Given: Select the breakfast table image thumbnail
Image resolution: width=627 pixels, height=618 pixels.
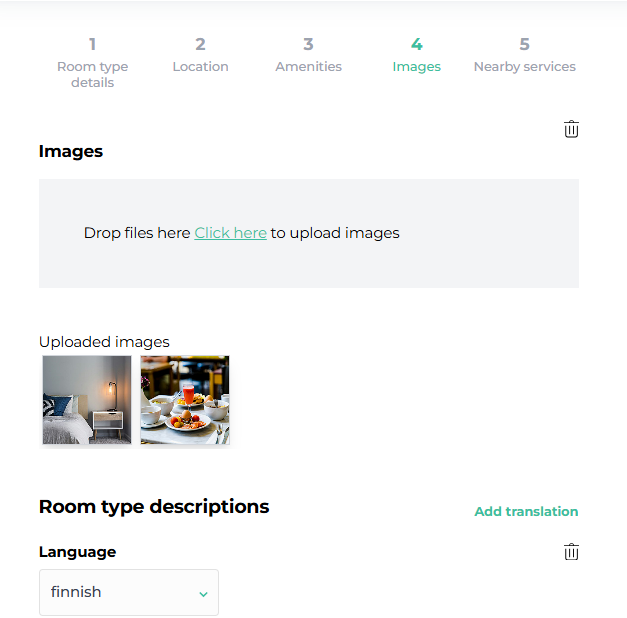Looking at the screenshot, I should pos(185,400).
